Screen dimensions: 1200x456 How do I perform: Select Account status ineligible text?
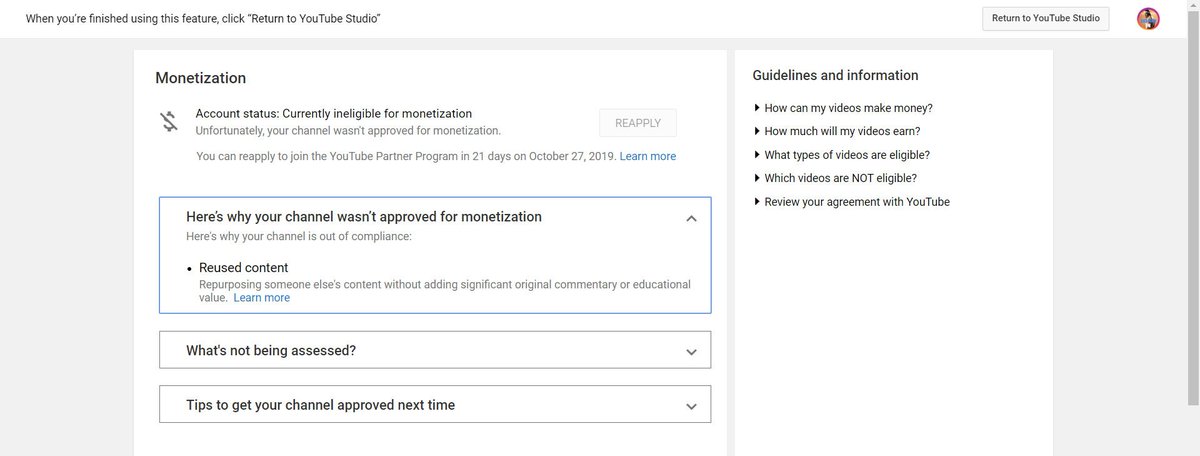point(334,114)
